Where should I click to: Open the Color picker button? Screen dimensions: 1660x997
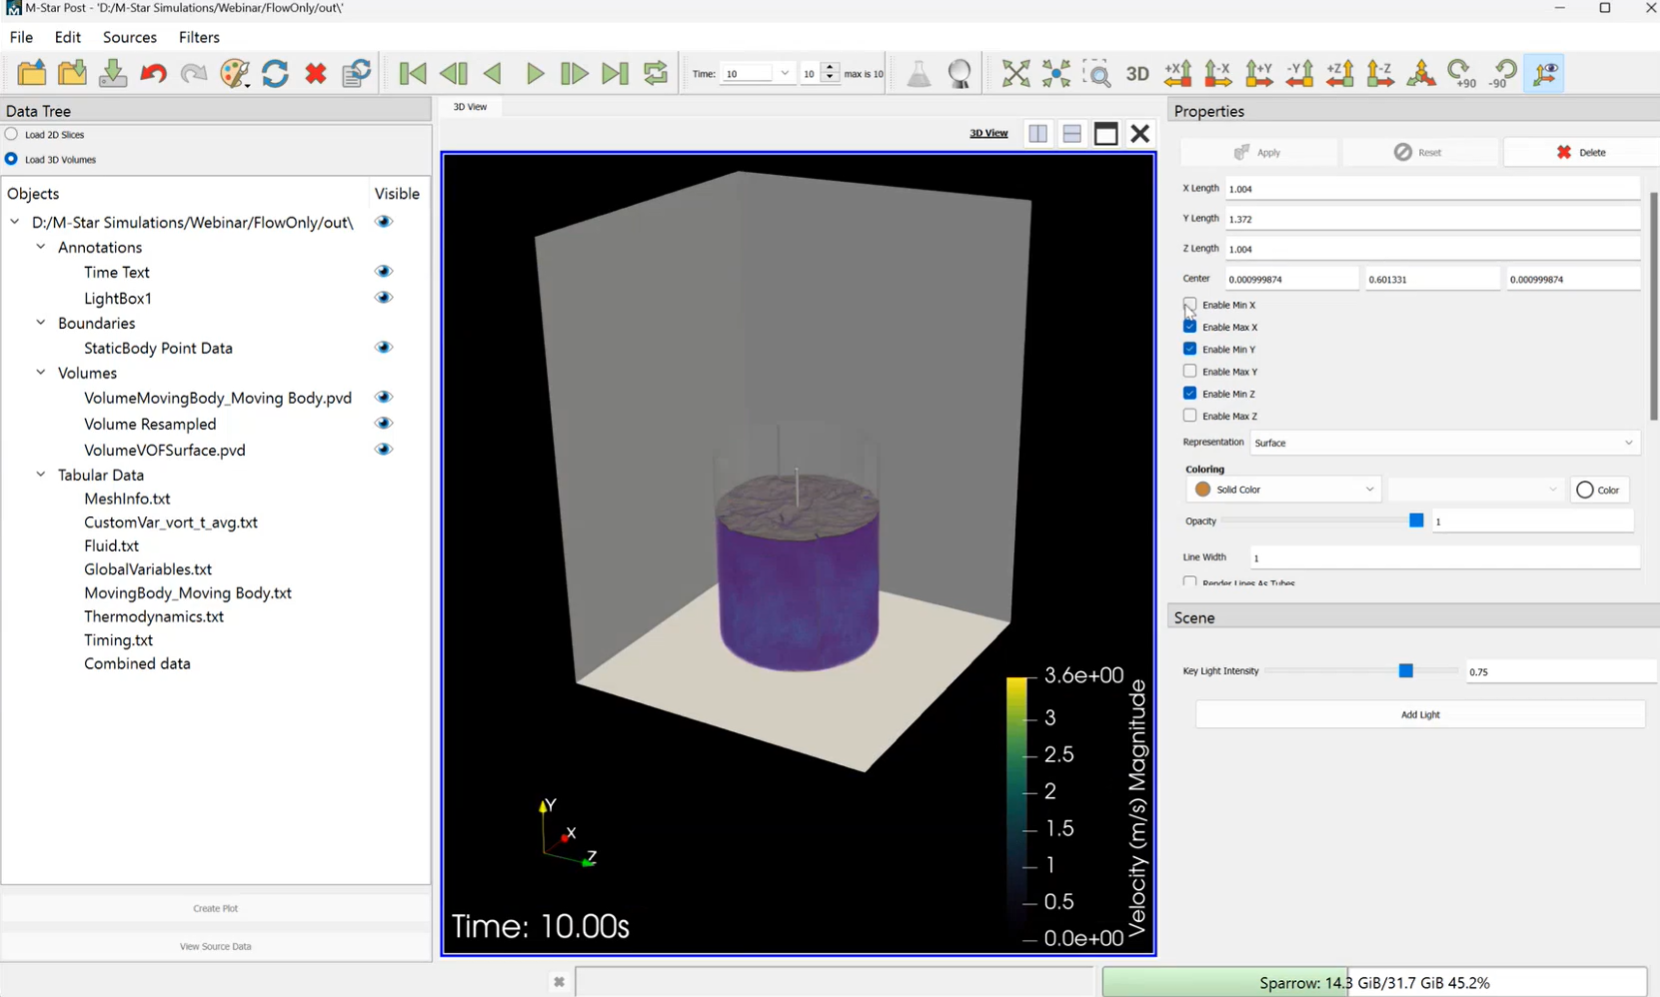pyautogui.click(x=1599, y=490)
